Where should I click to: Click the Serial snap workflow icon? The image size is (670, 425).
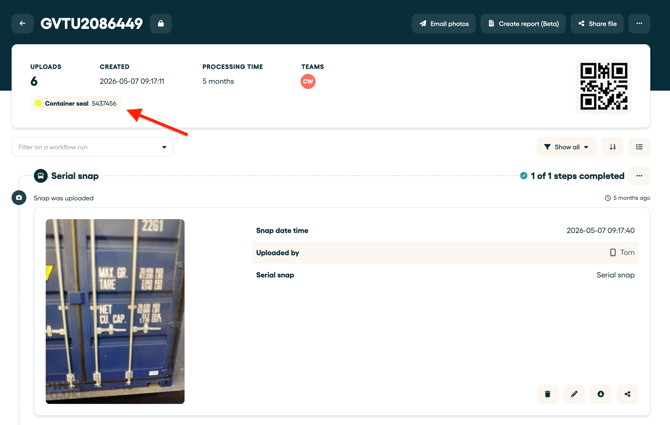[41, 176]
